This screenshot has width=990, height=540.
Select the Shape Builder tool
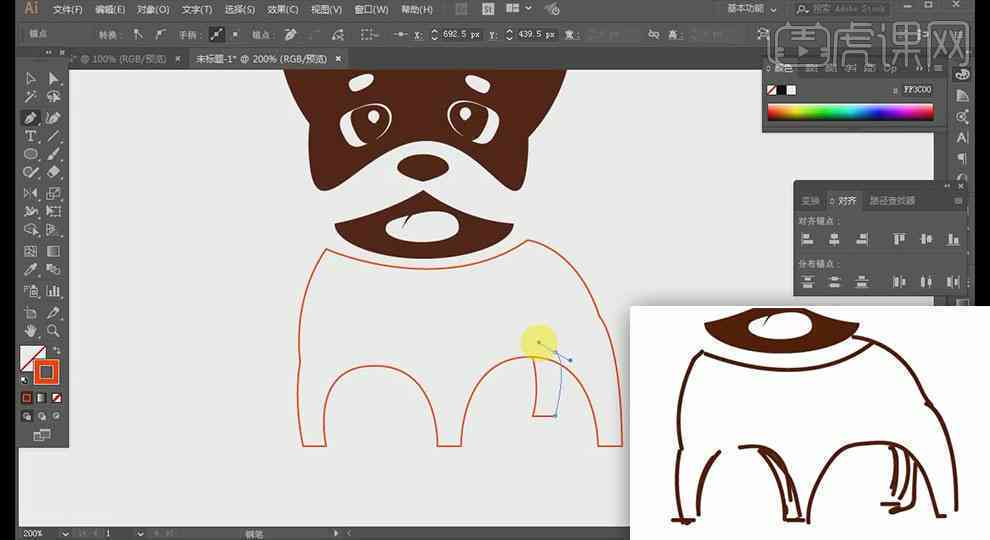[x=30, y=230]
